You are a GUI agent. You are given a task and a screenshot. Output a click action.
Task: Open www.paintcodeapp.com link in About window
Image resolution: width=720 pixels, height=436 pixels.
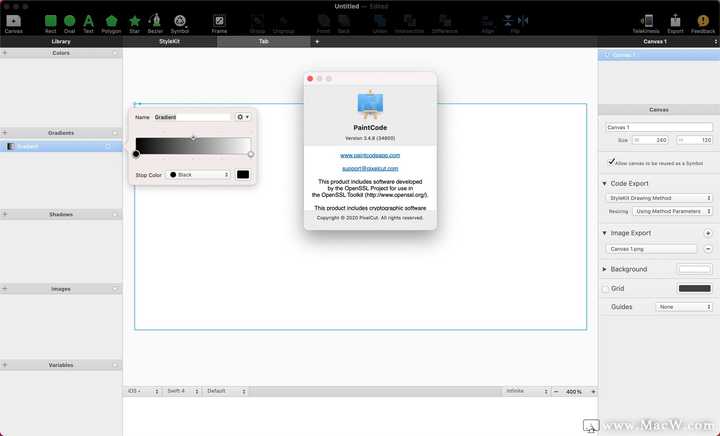click(370, 156)
